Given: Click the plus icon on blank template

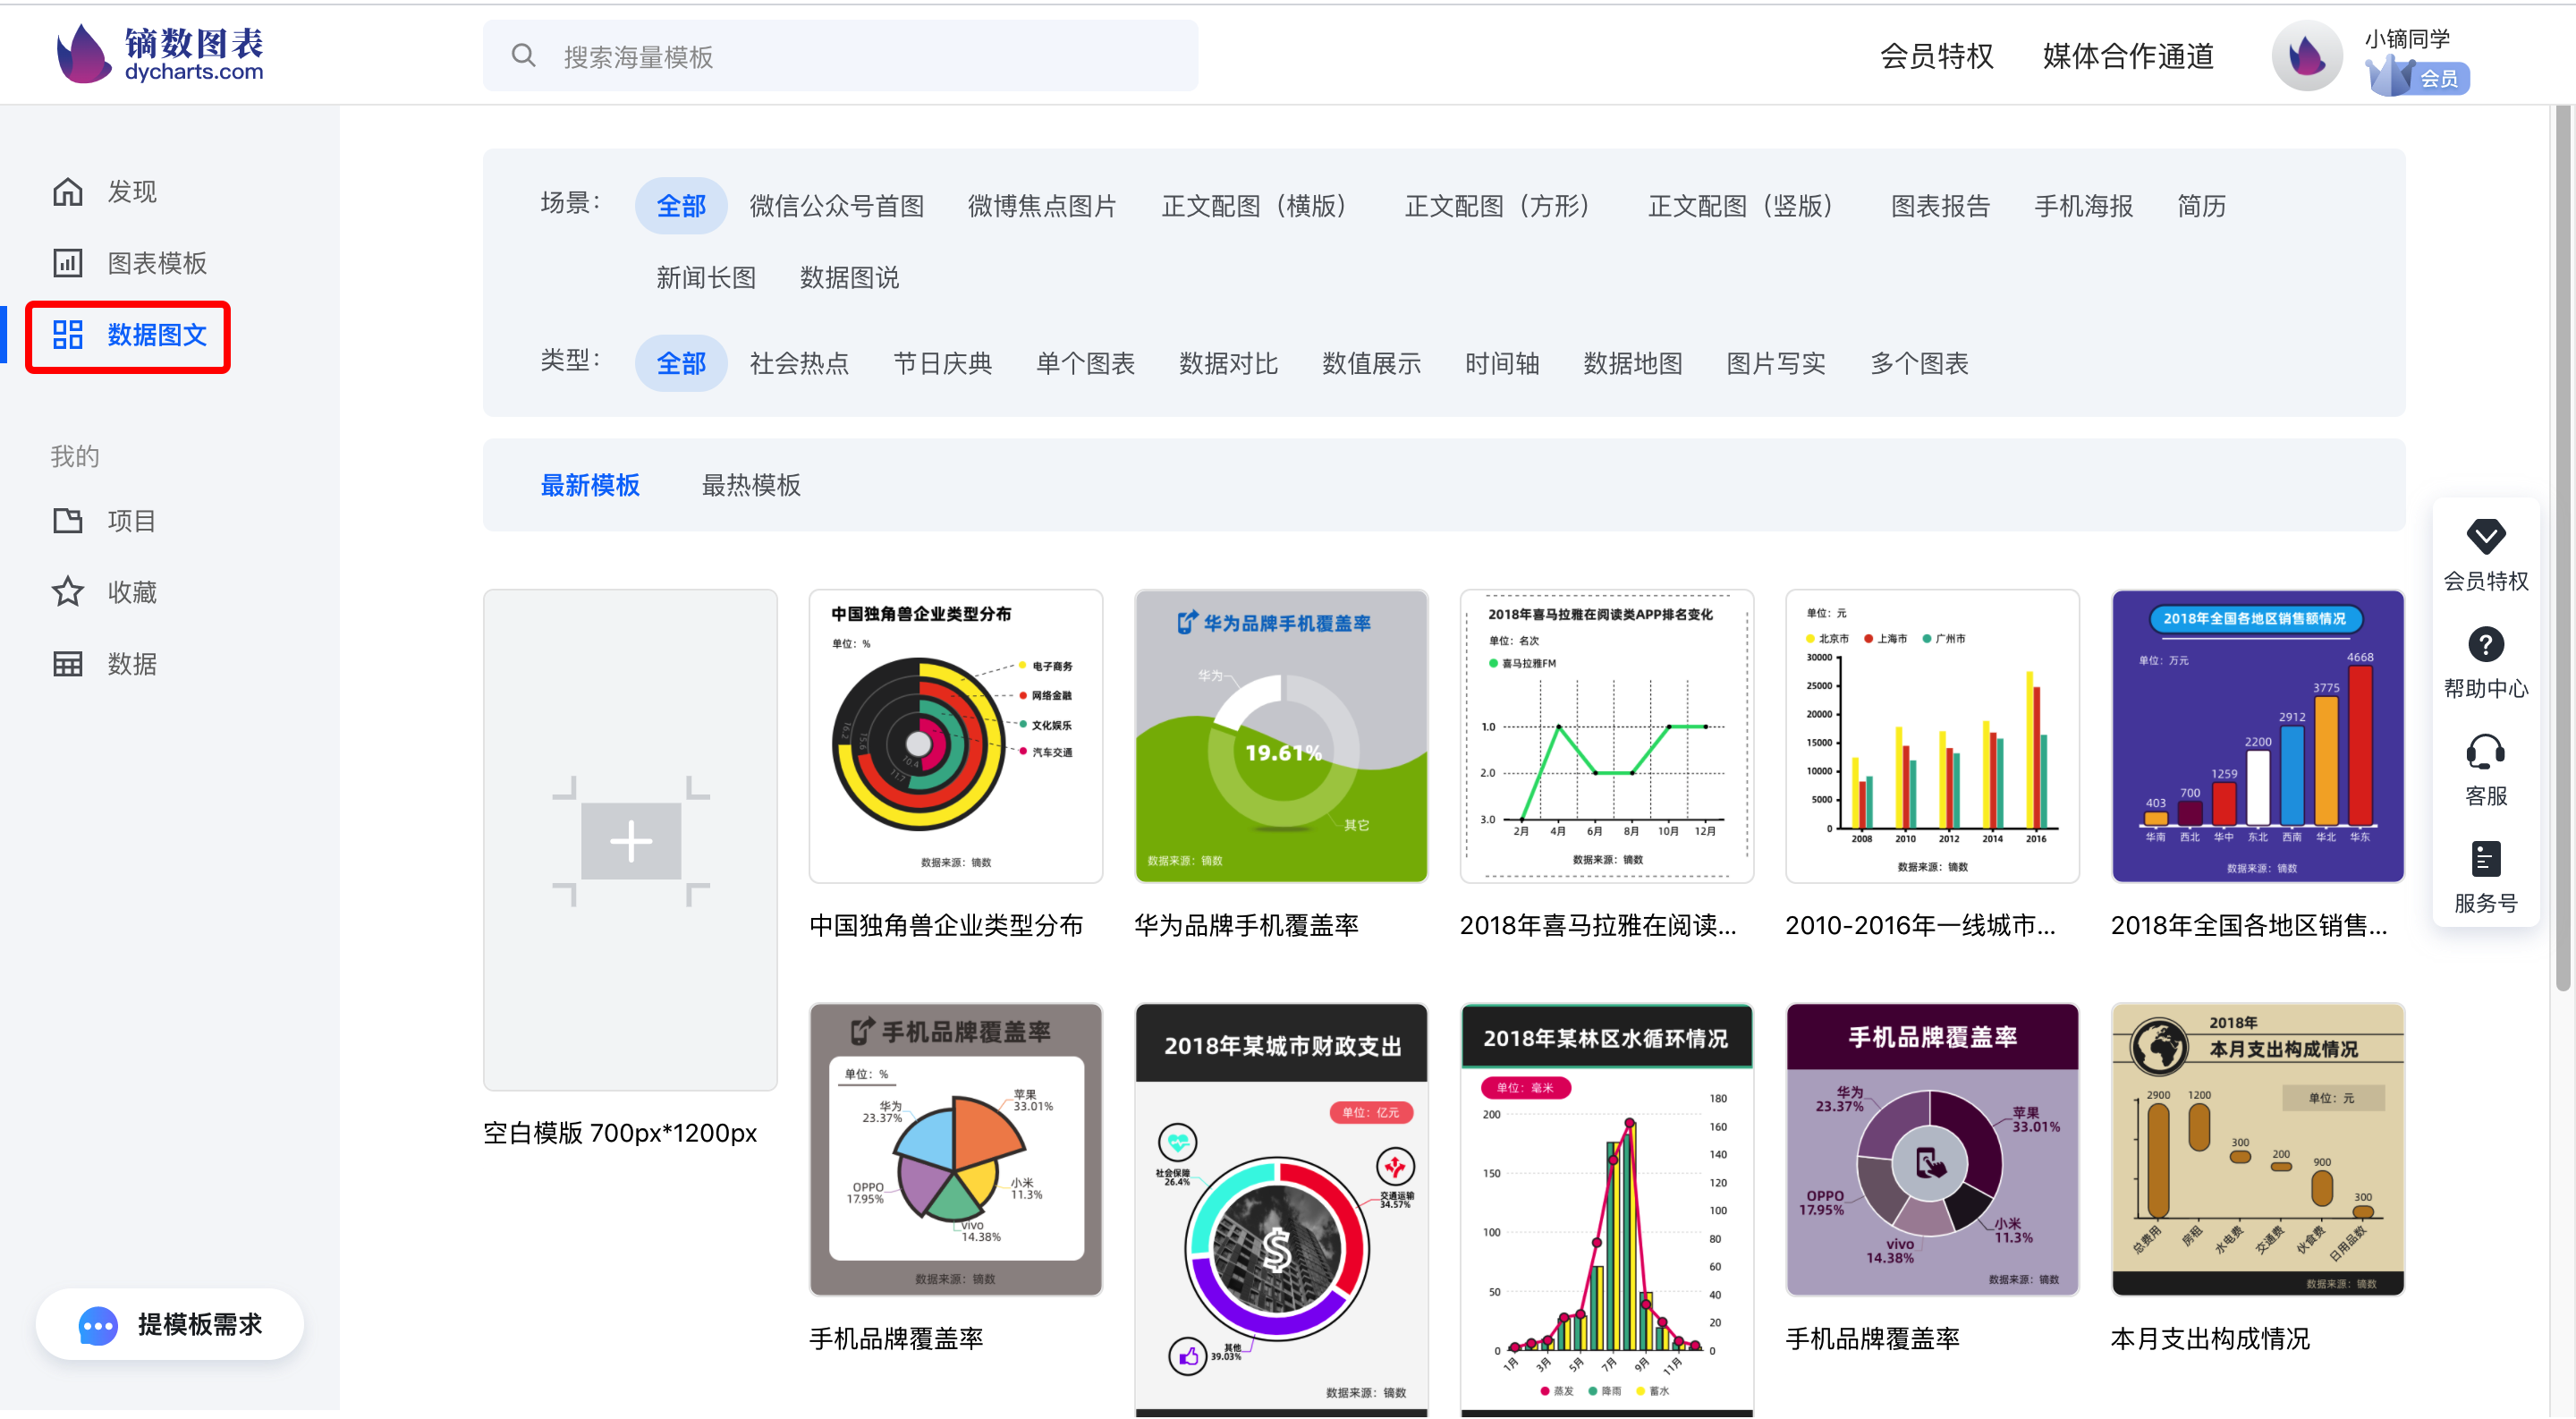Looking at the screenshot, I should point(631,841).
